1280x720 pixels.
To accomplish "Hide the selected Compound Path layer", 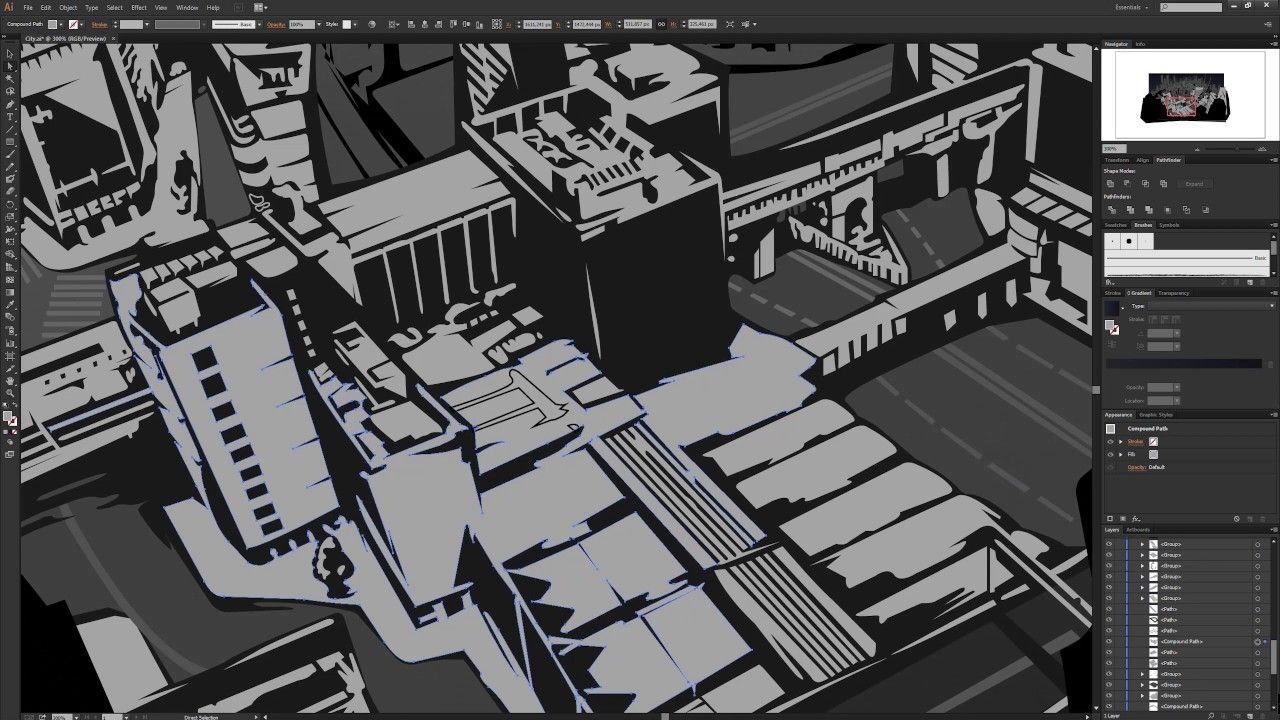I will pyautogui.click(x=1109, y=641).
